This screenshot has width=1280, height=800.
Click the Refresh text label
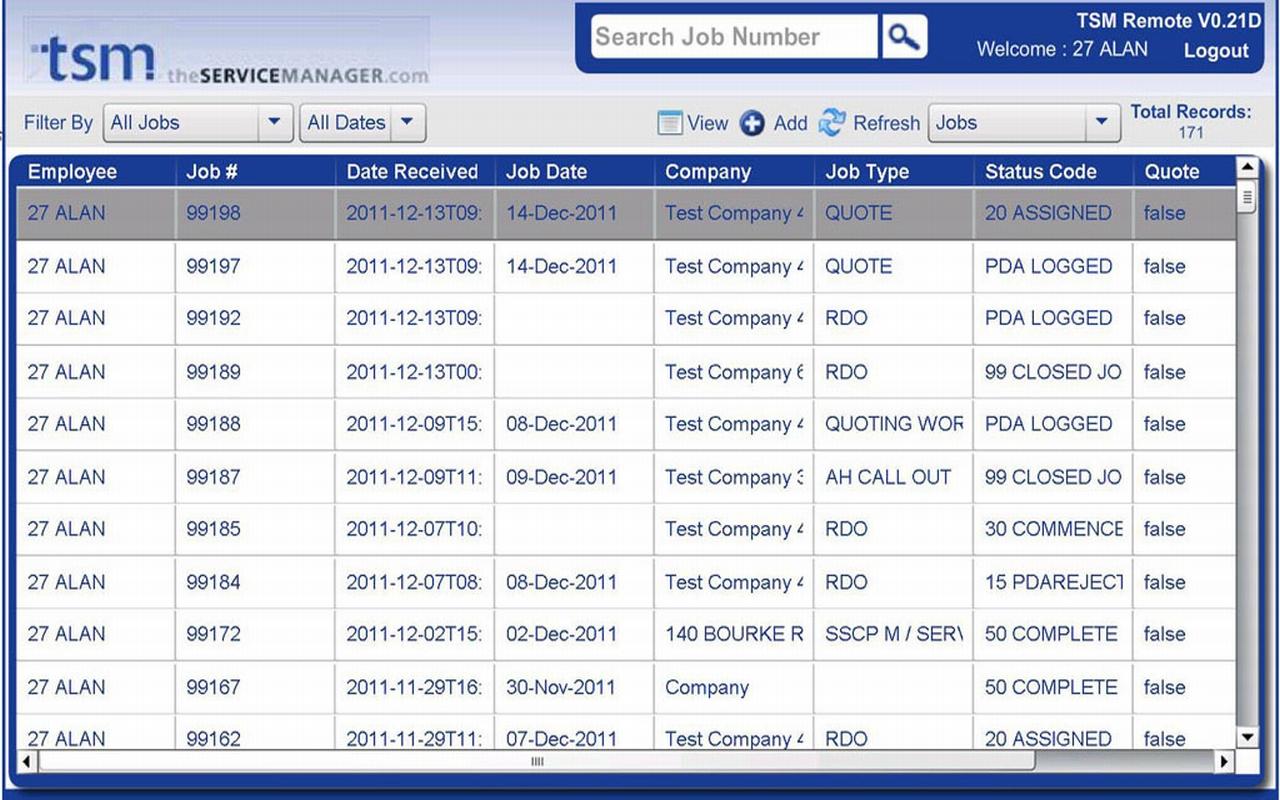pyautogui.click(x=886, y=123)
